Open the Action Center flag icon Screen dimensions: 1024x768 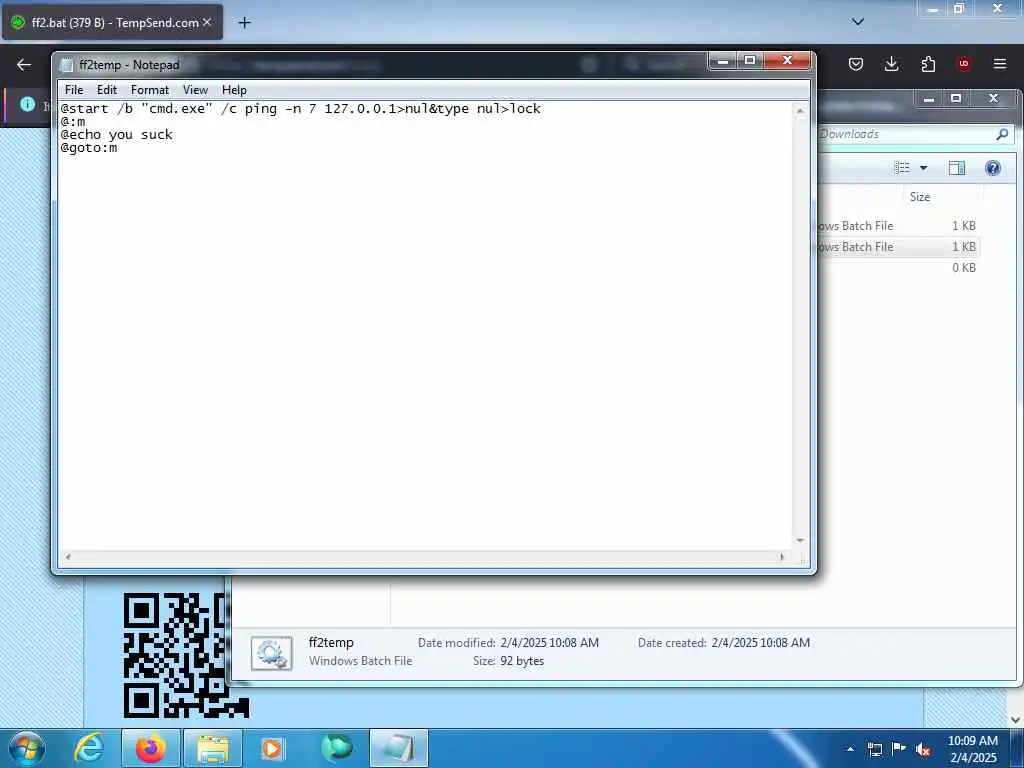[899, 749]
